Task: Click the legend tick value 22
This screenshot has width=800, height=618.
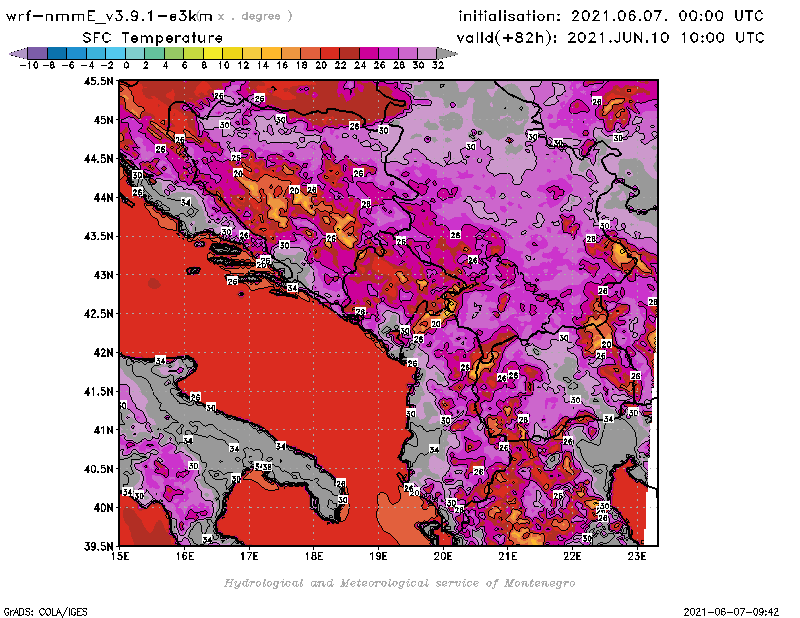Action: (340, 65)
